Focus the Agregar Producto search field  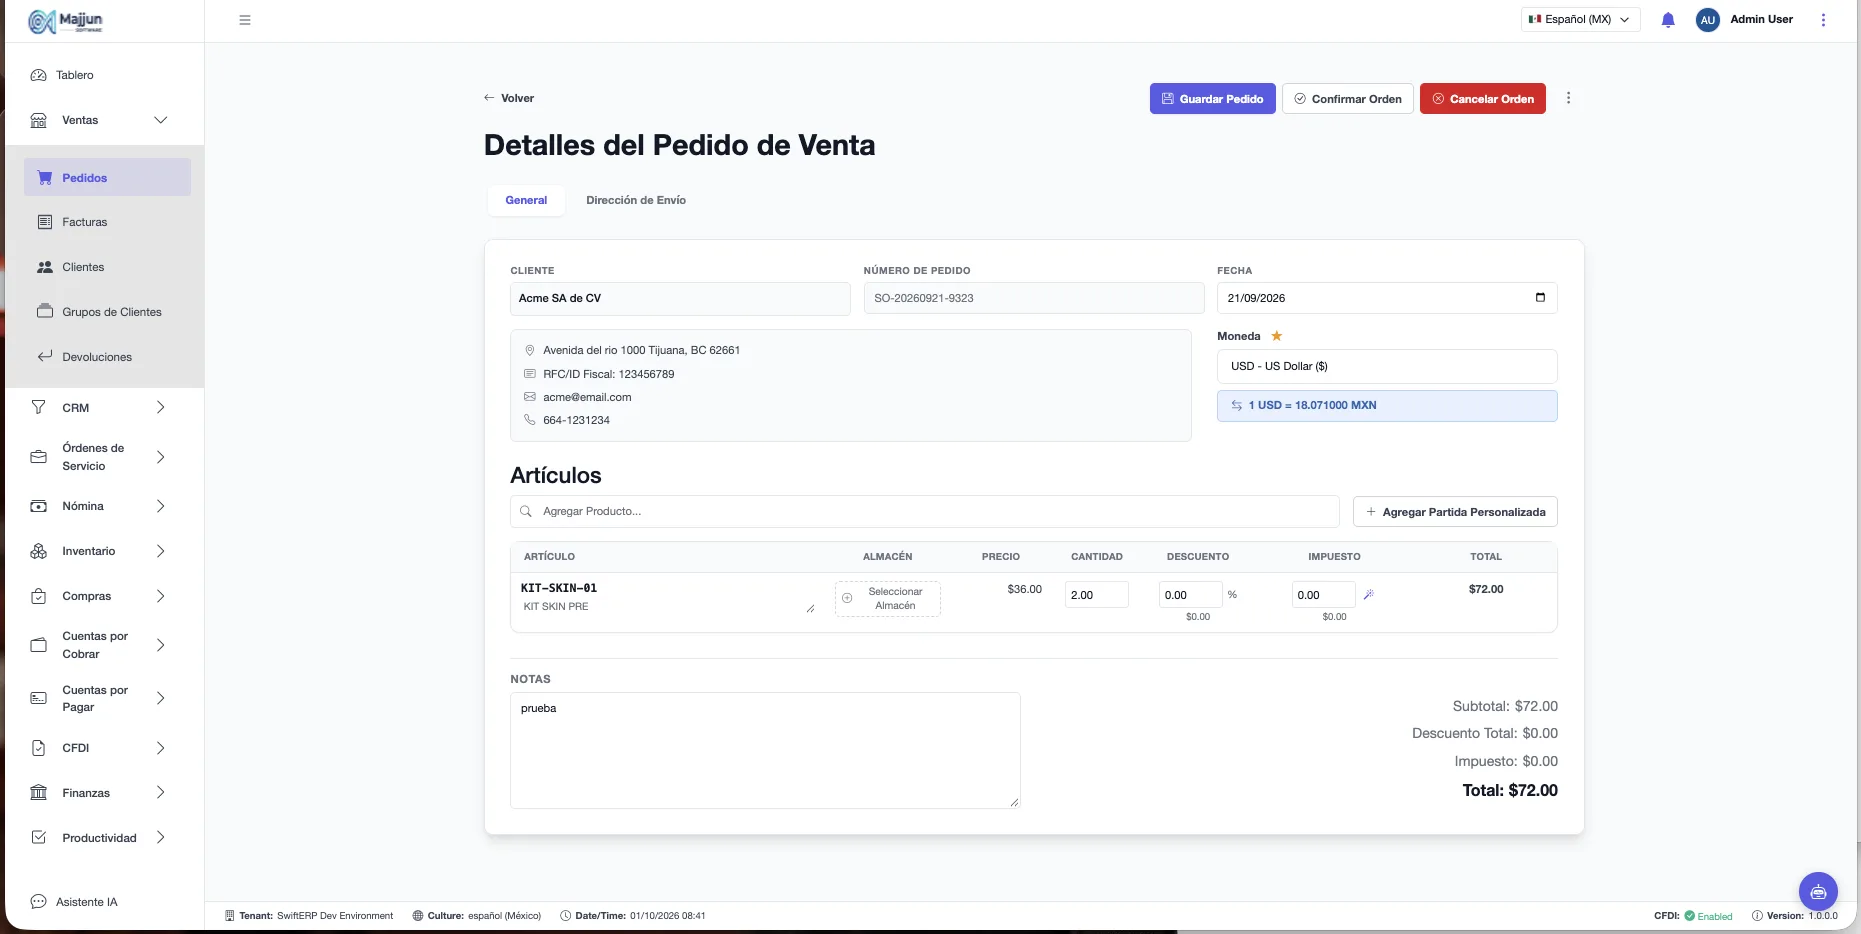coord(924,511)
